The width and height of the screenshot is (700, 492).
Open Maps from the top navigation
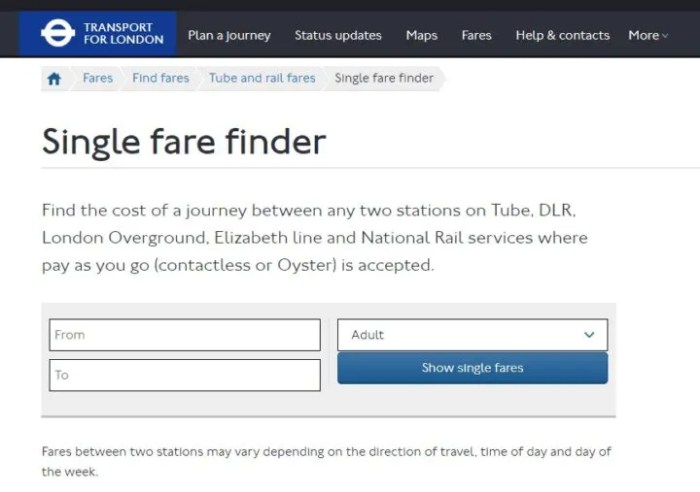[421, 35]
